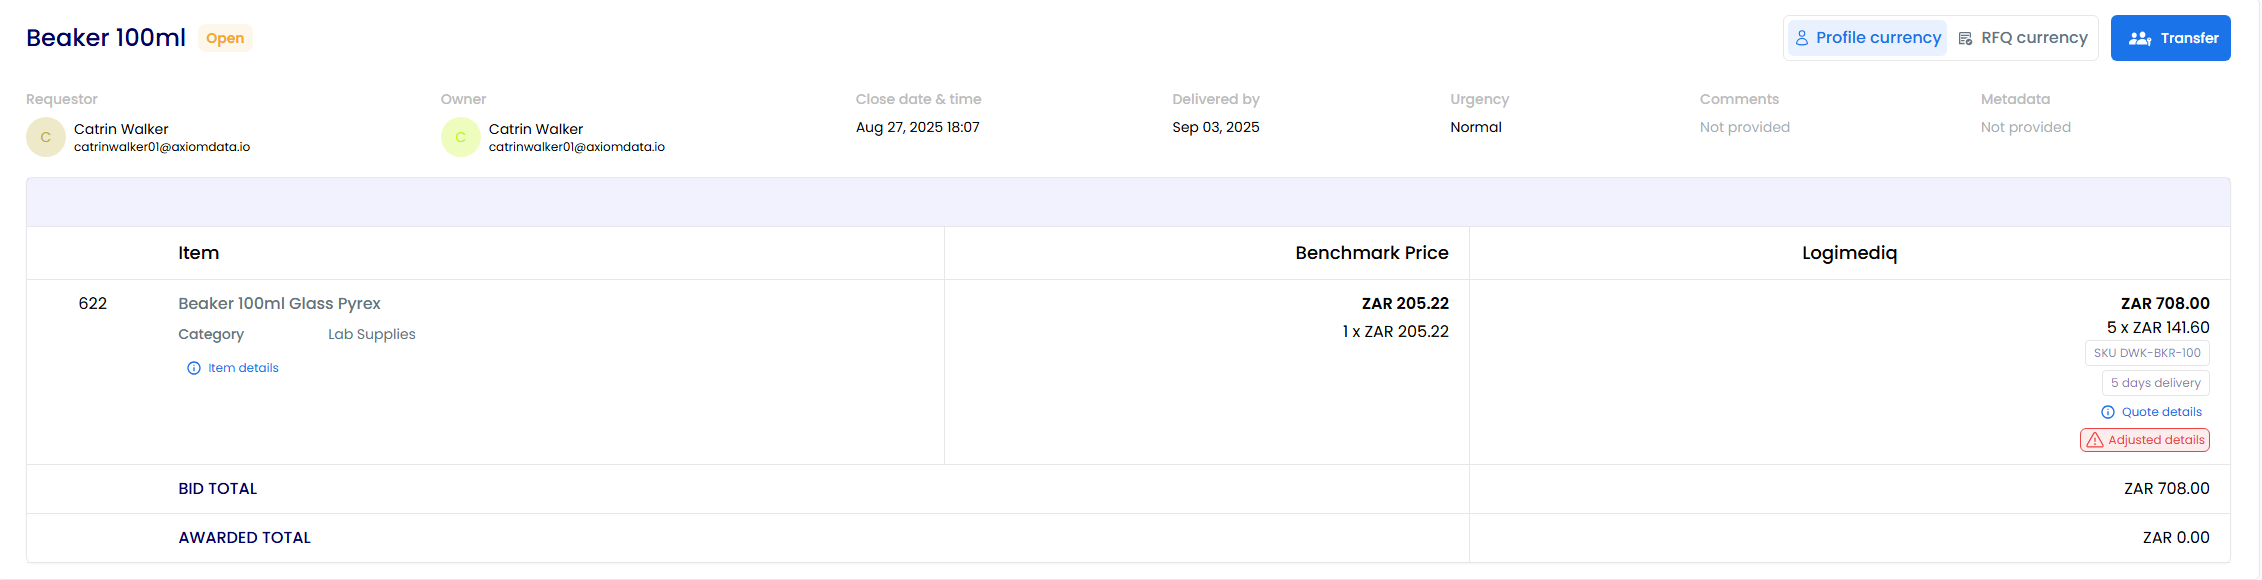Click the info icon beside Item details
This screenshot has height=580, width=2262.
194,368
